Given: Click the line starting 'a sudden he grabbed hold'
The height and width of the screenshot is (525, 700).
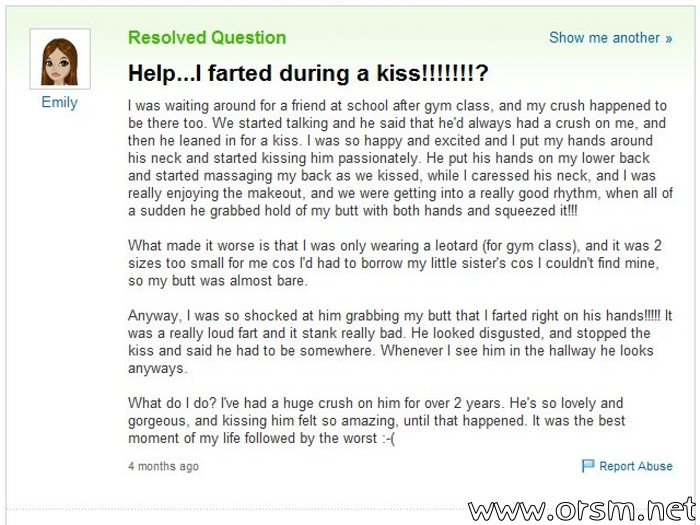Looking at the screenshot, I should pos(353,211).
